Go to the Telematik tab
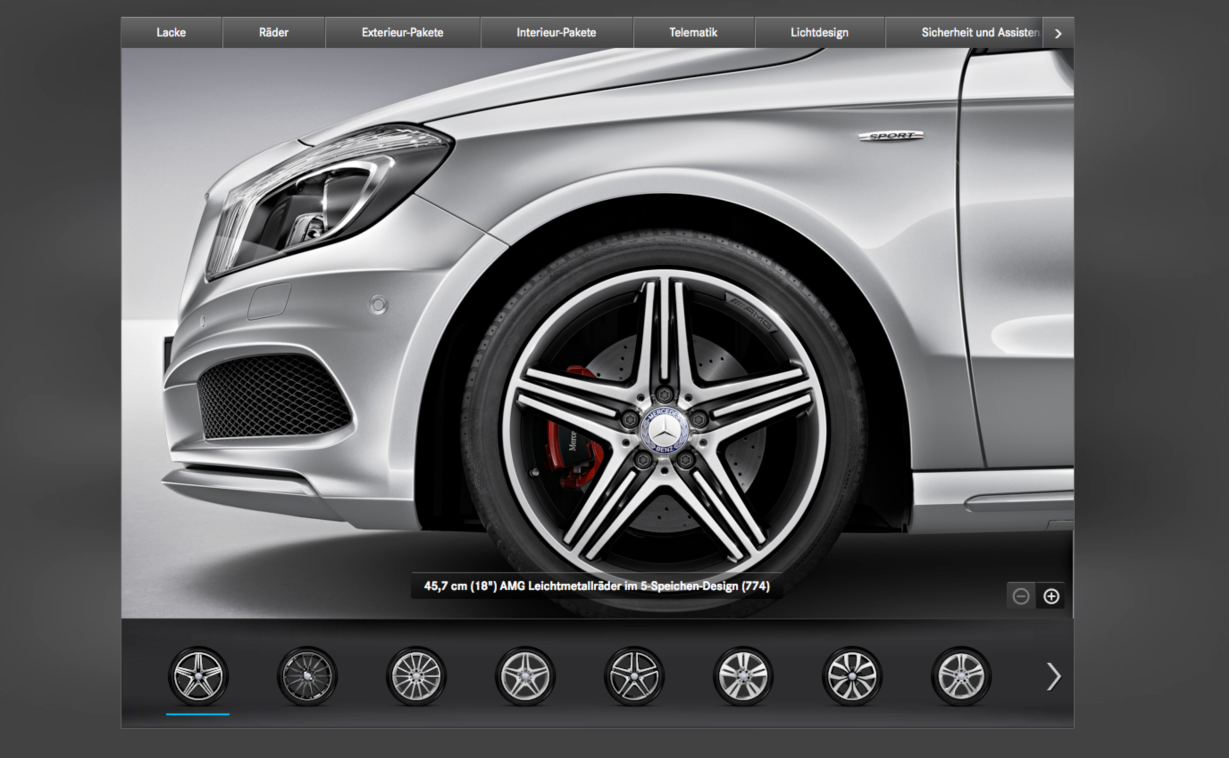 [693, 32]
